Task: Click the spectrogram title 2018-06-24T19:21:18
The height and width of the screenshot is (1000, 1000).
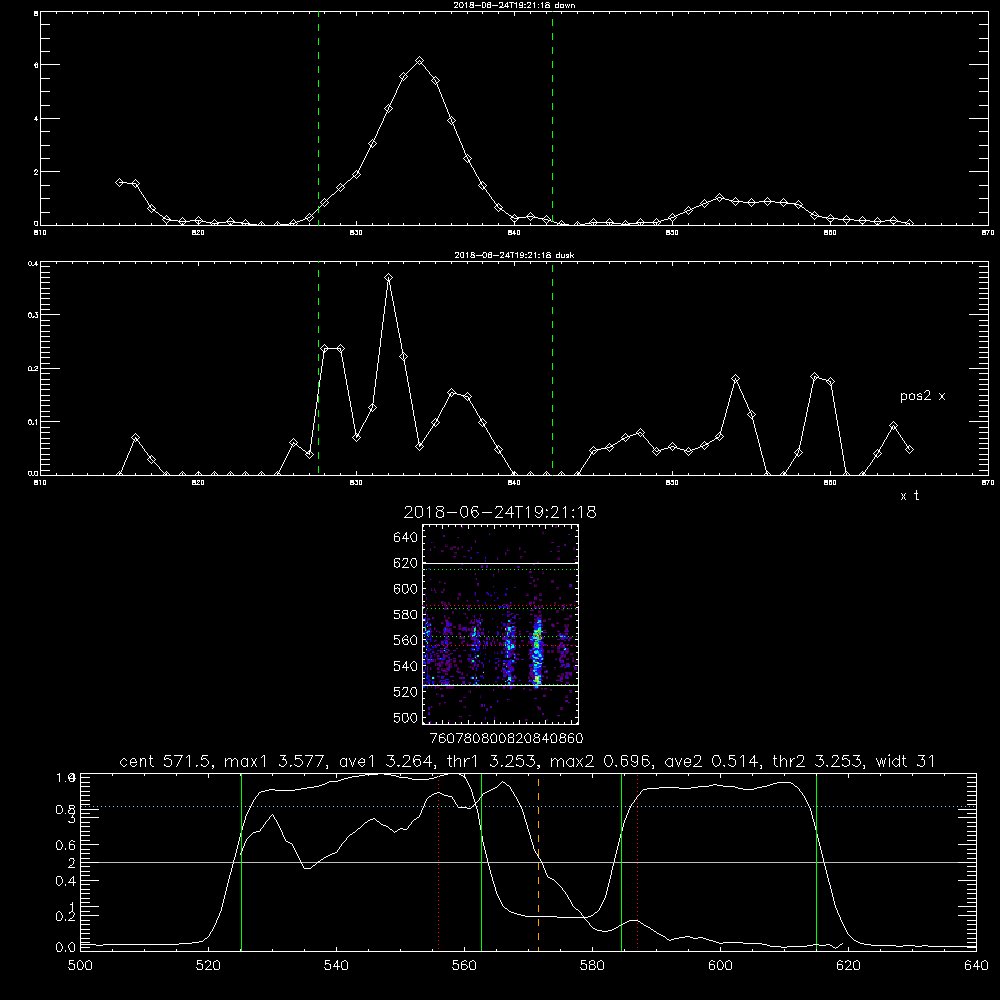Action: coord(500,512)
